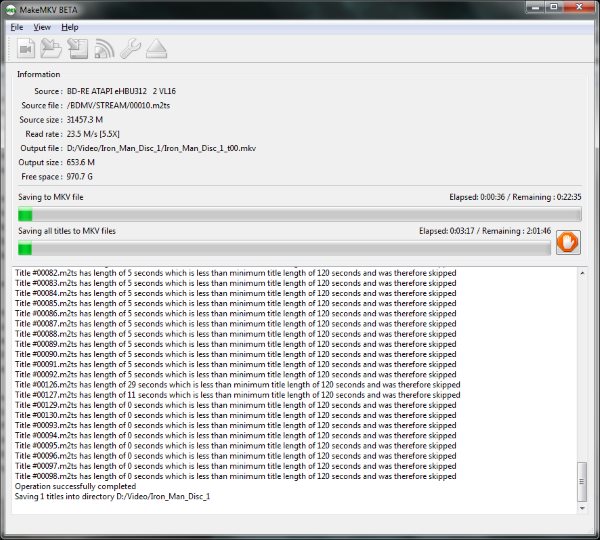Click the Backup disc toolbar icon

pos(78,49)
